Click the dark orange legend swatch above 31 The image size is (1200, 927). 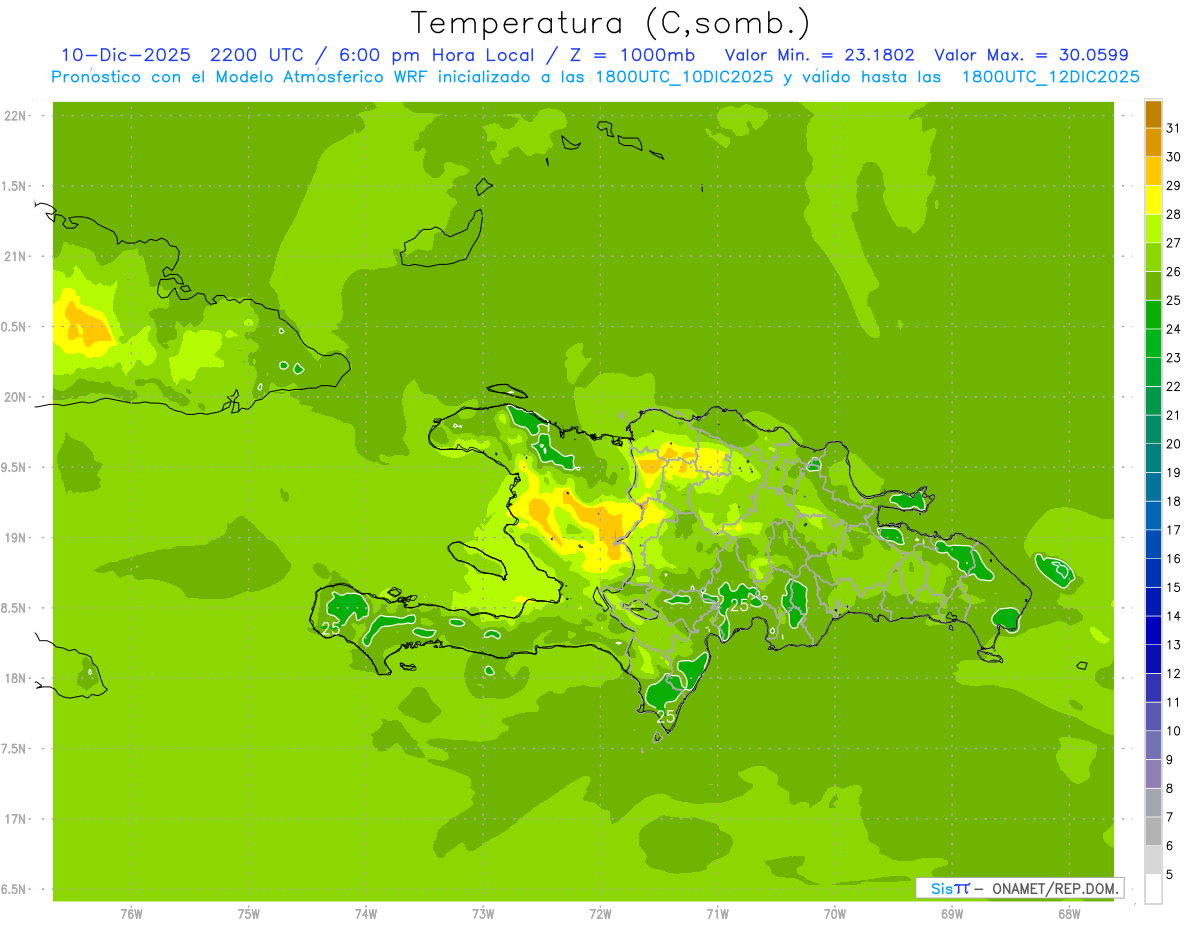pos(1153,114)
